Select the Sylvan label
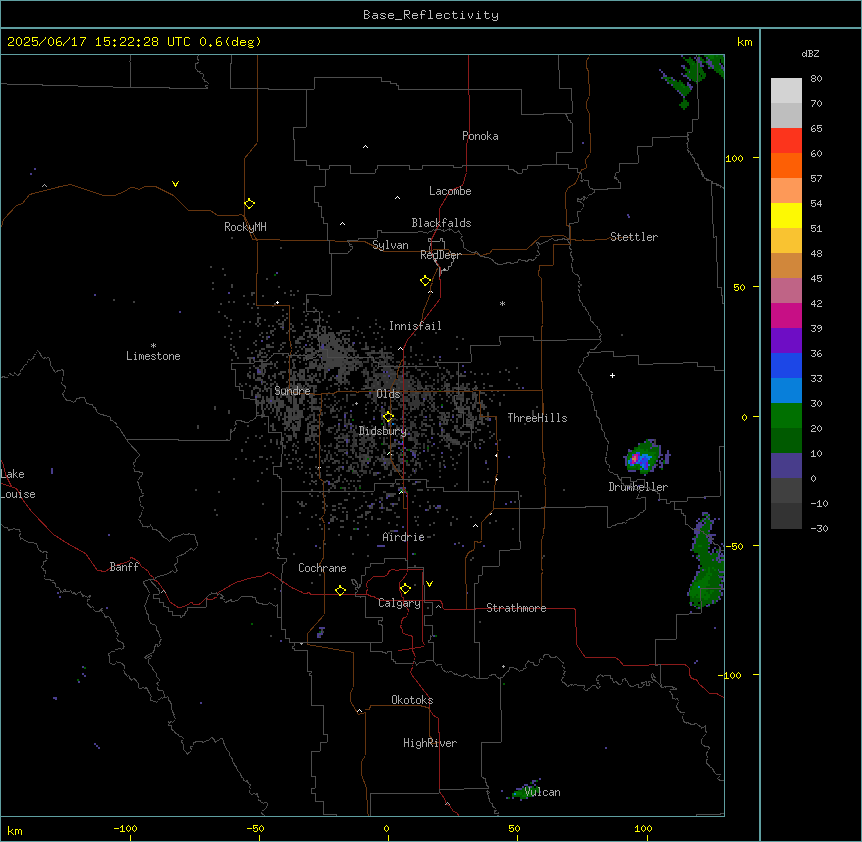Viewport: 862px width, 842px height. tap(390, 245)
